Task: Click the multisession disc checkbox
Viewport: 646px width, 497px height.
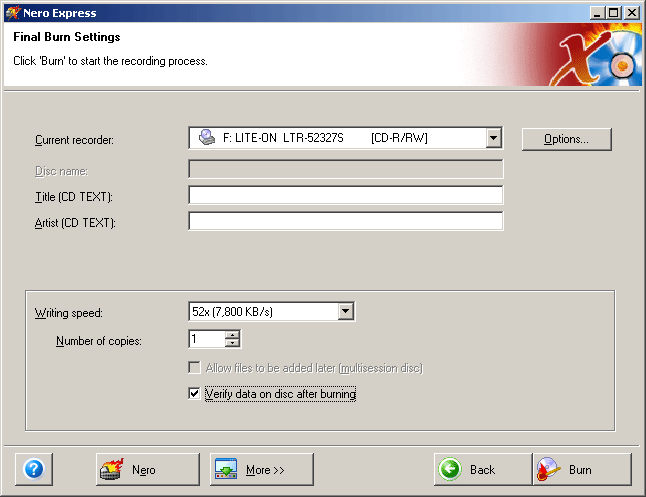Action: [195, 368]
